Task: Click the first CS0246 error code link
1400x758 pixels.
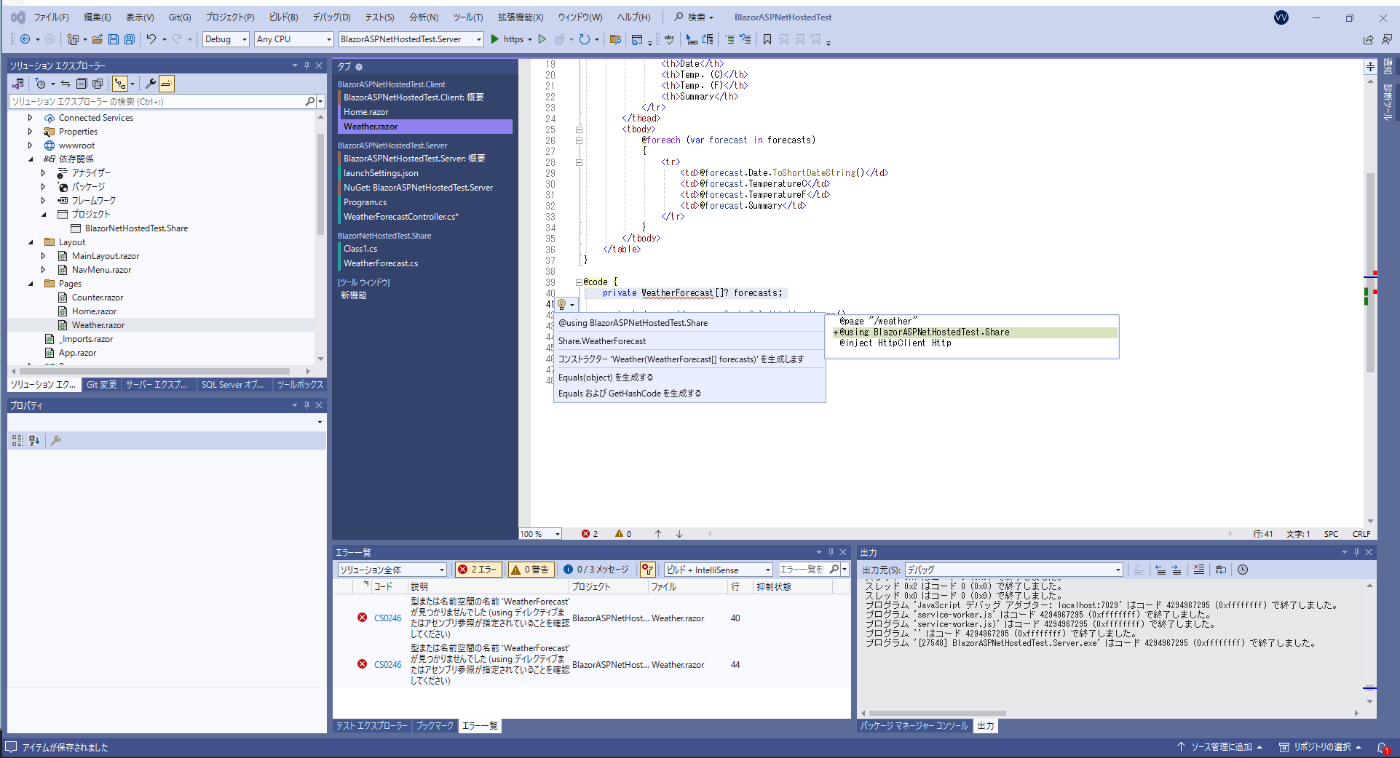Action: (388, 618)
